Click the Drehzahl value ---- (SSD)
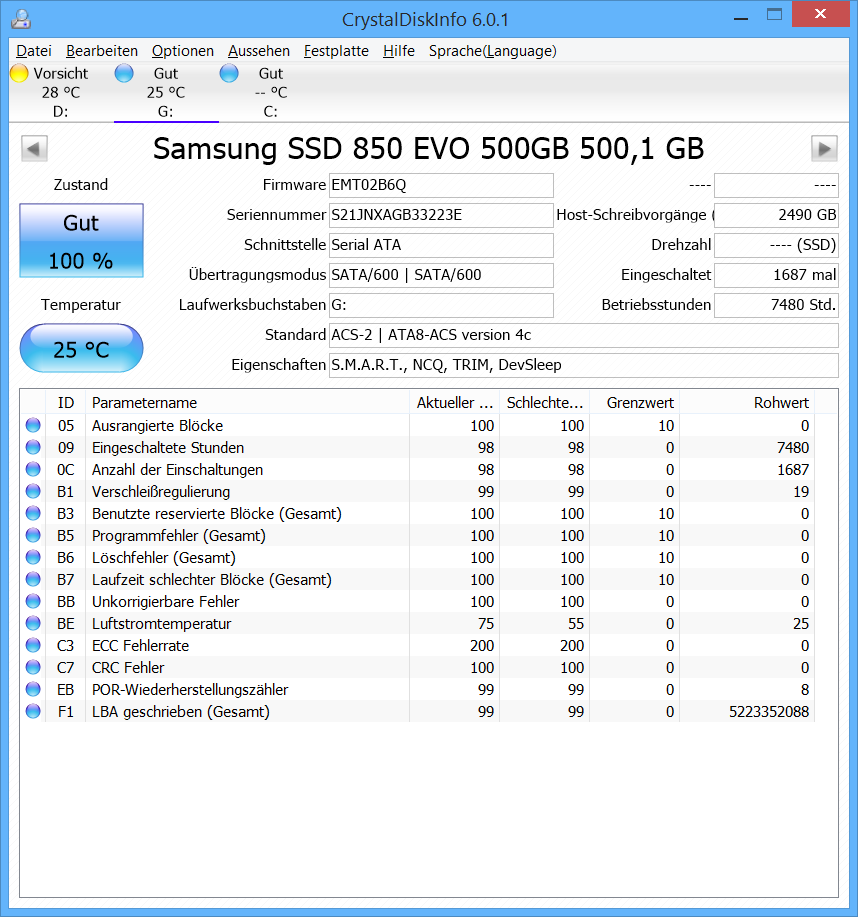Screen dimensions: 858x917 (776, 245)
